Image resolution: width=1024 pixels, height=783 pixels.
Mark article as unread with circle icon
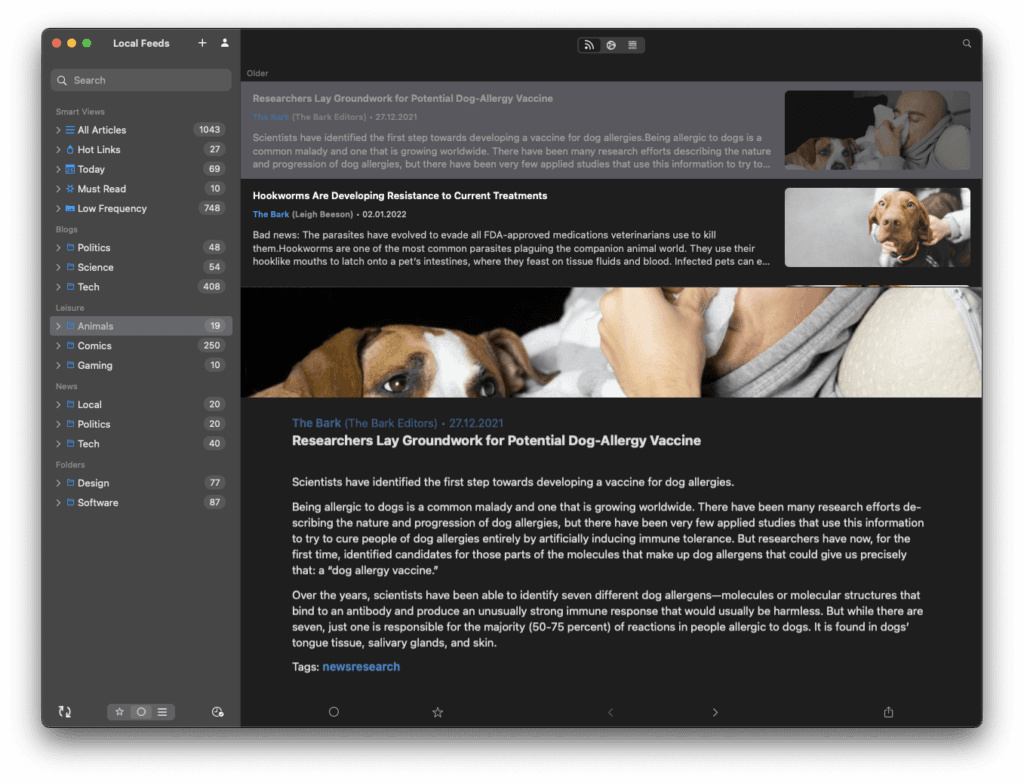pyautogui.click(x=334, y=712)
